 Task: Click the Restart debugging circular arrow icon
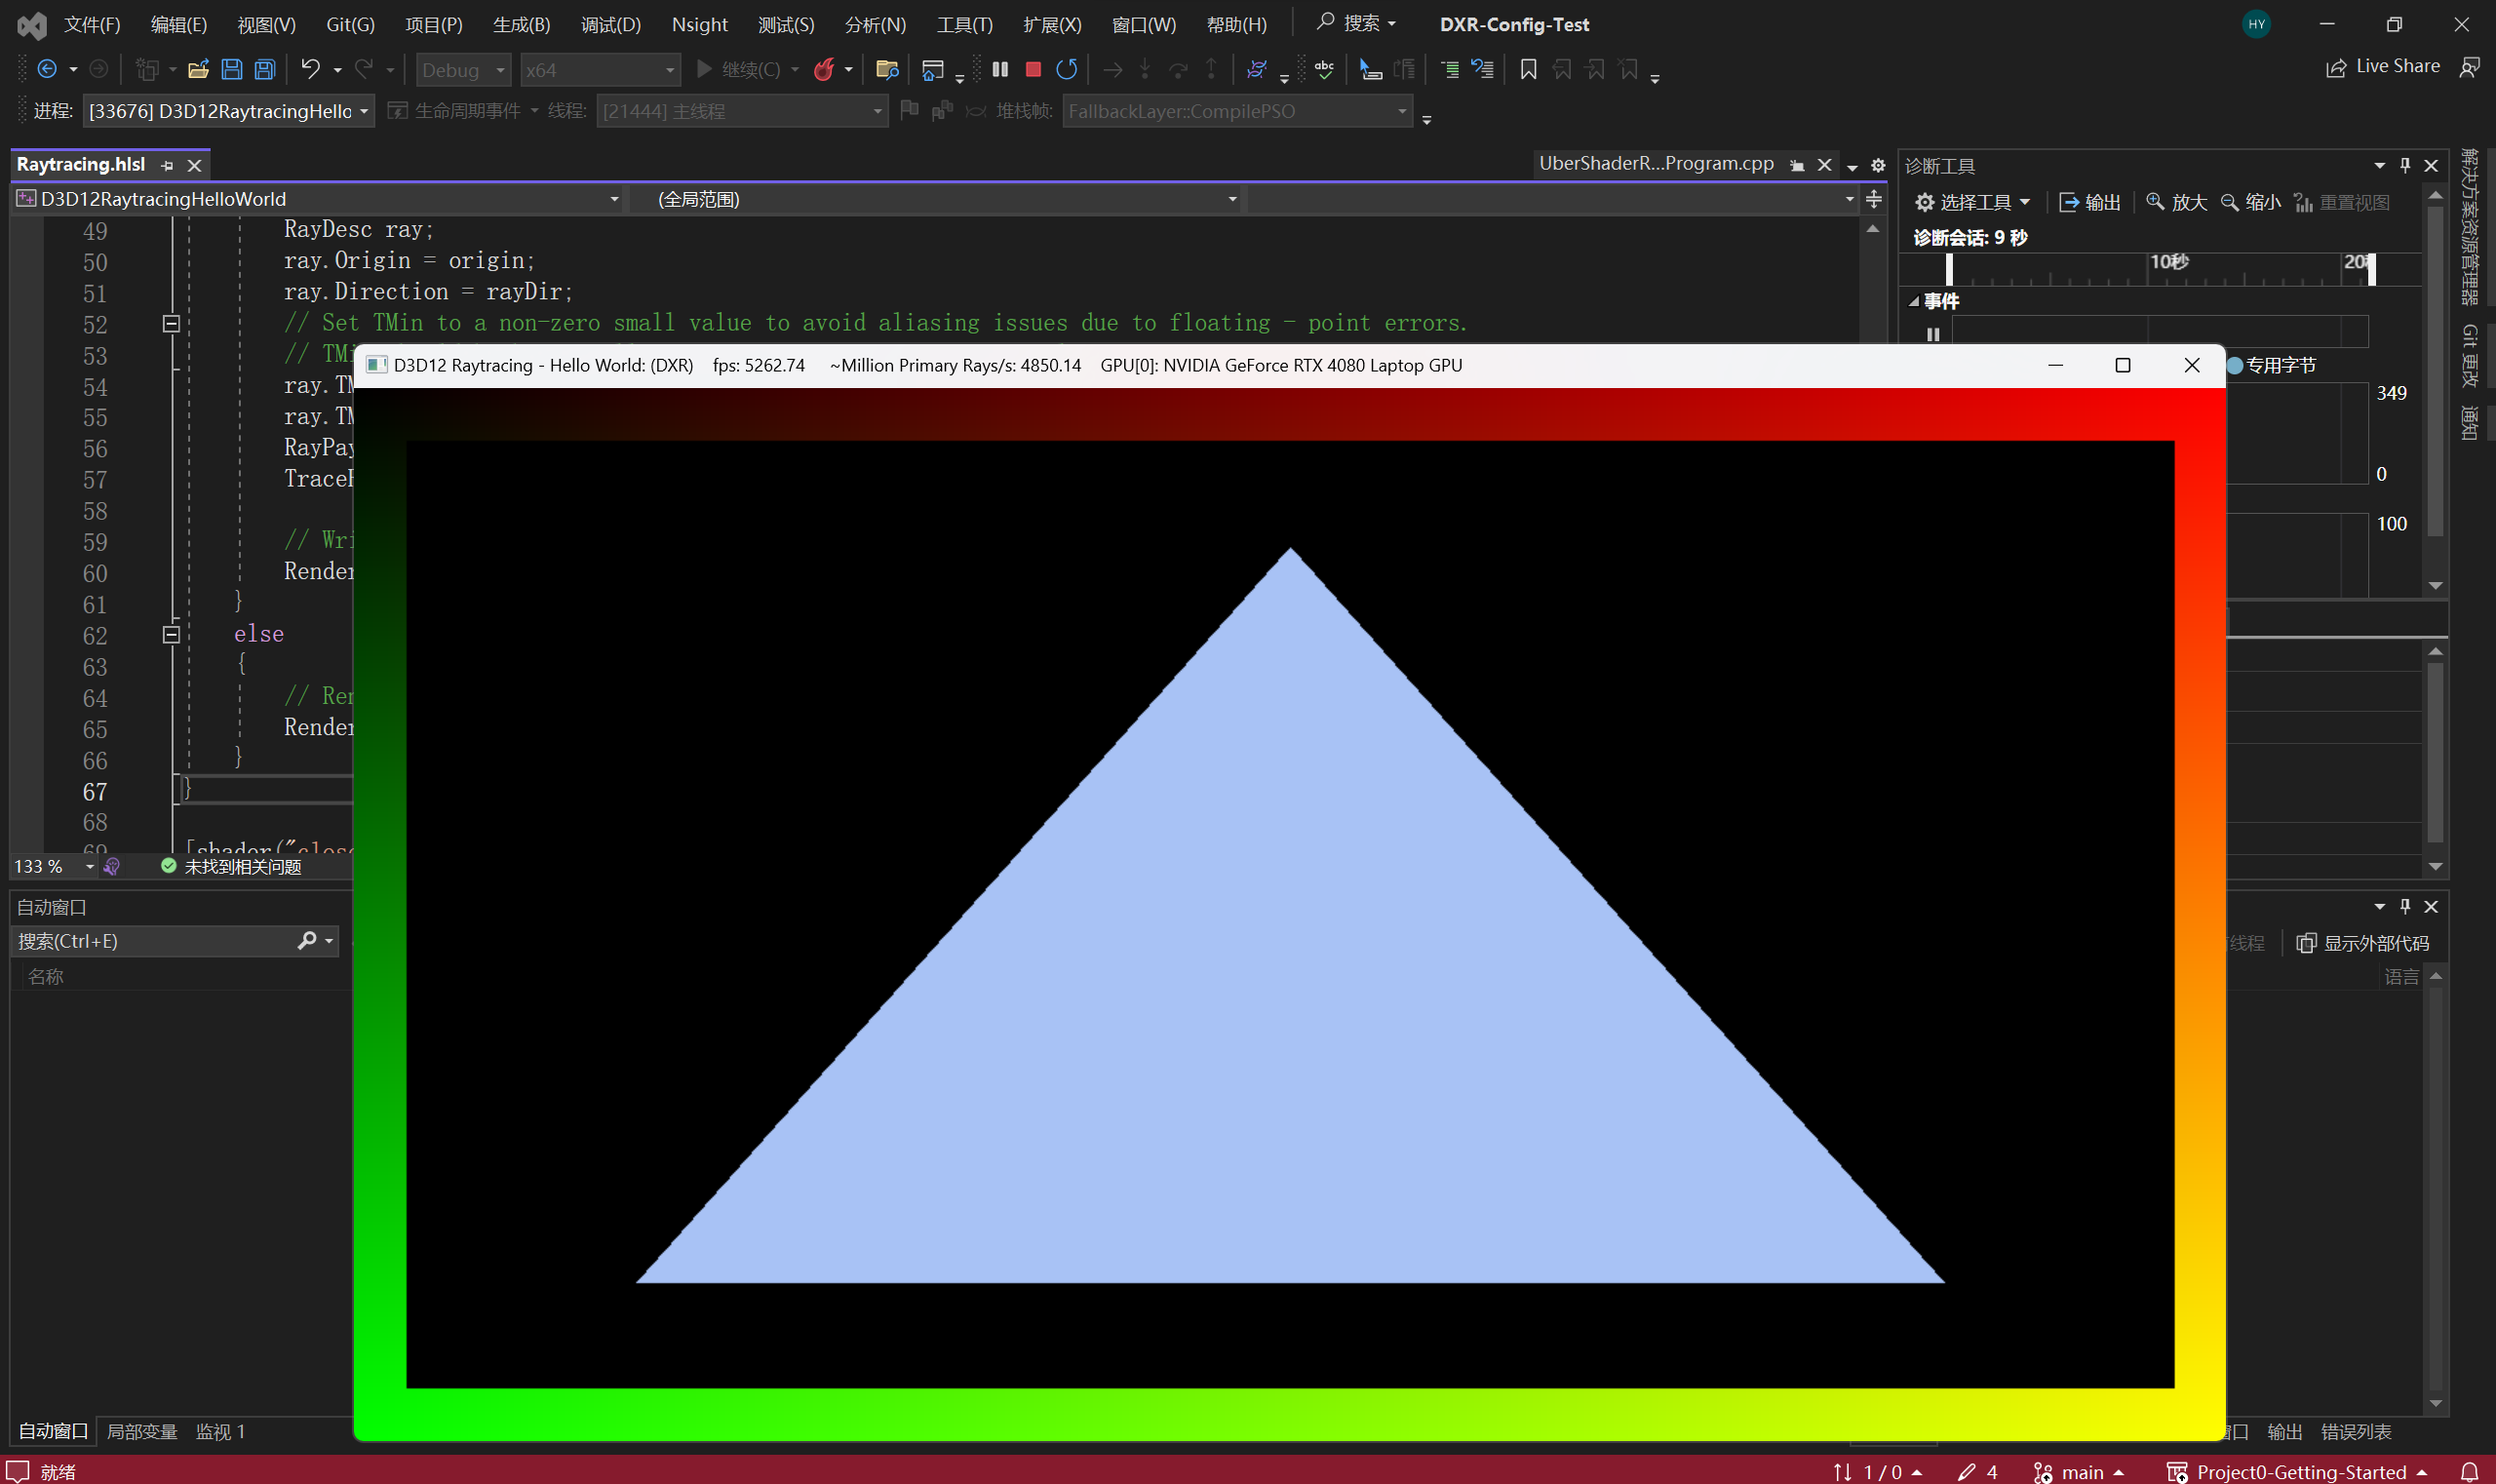pyautogui.click(x=1067, y=69)
